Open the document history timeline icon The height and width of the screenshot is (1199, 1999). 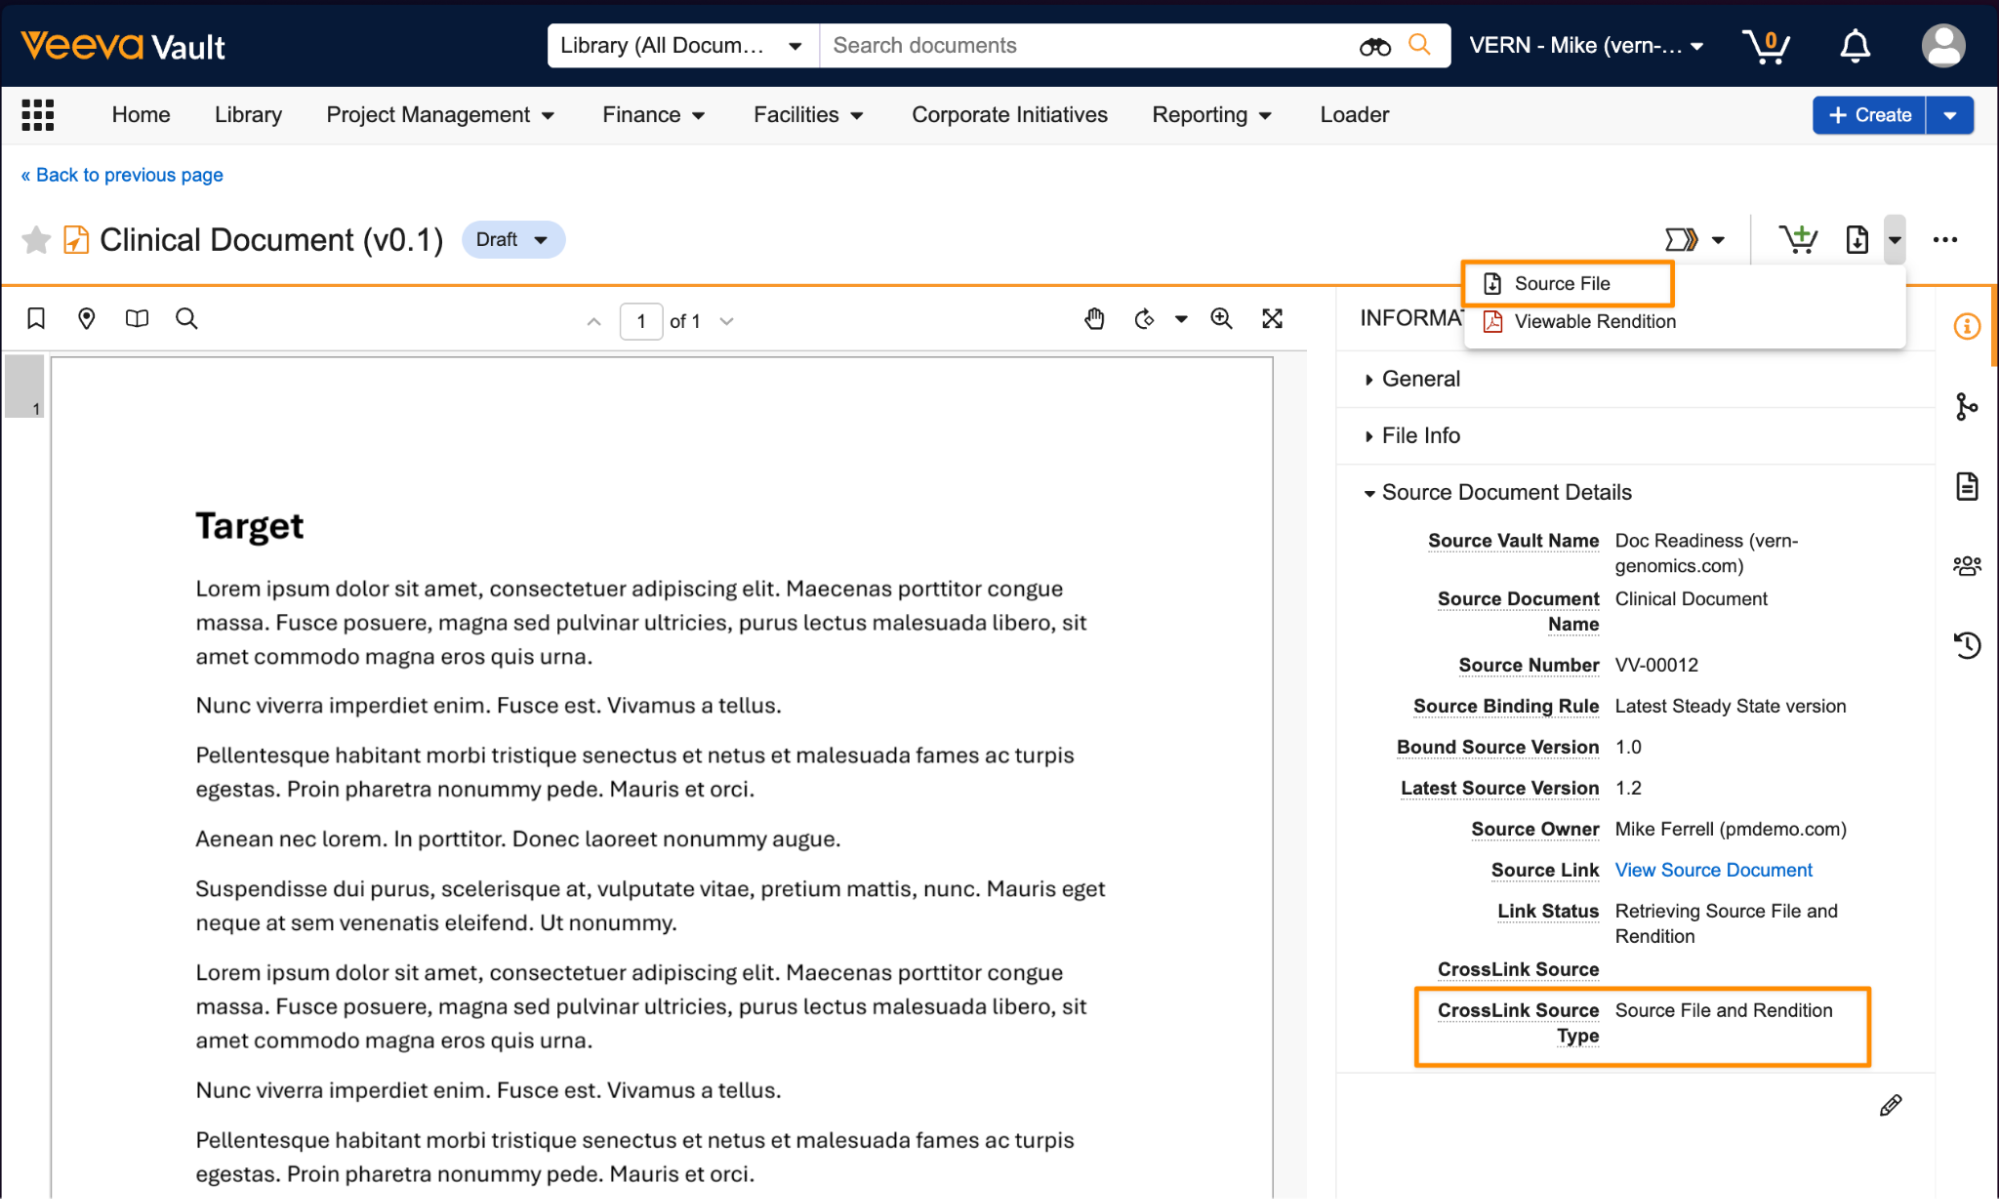tap(1967, 645)
